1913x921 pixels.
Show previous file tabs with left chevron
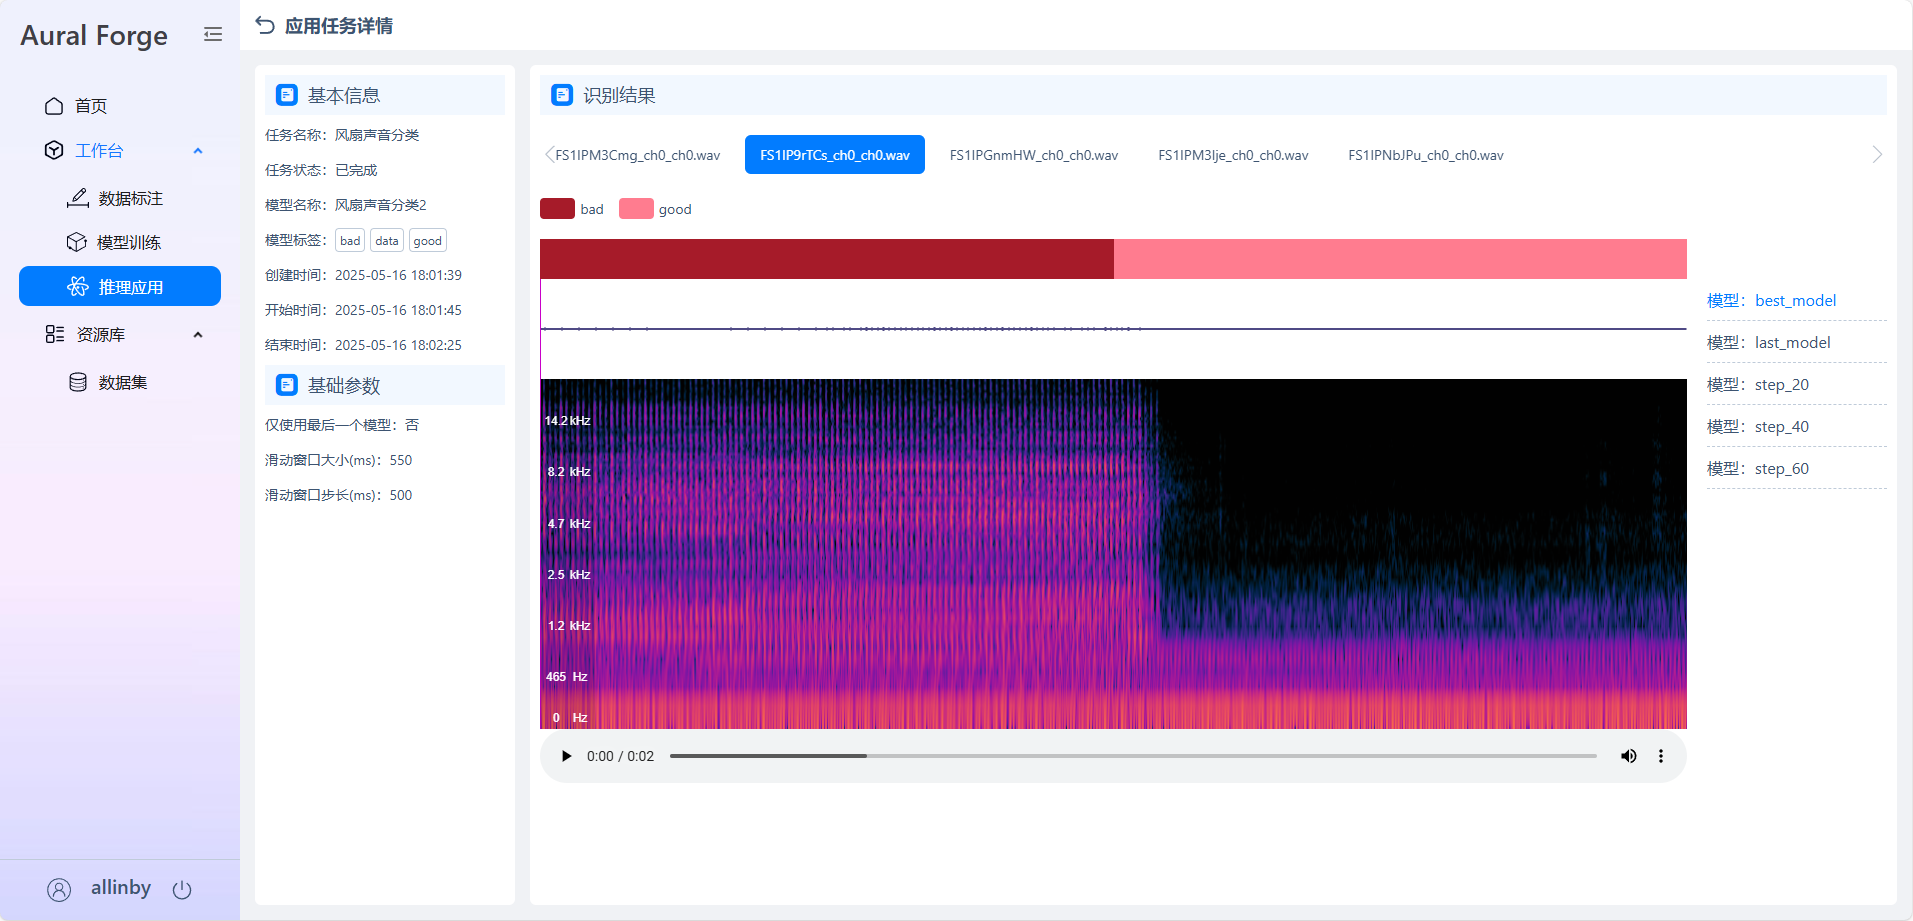(x=549, y=154)
